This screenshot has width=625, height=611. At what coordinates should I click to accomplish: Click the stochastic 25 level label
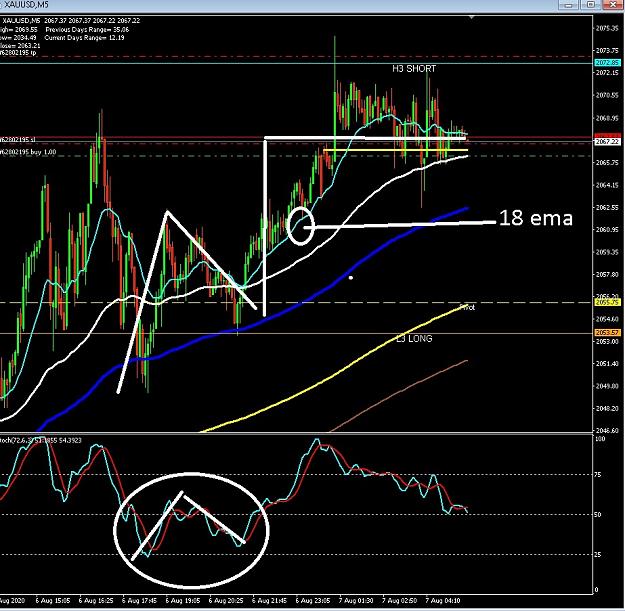(x=597, y=554)
